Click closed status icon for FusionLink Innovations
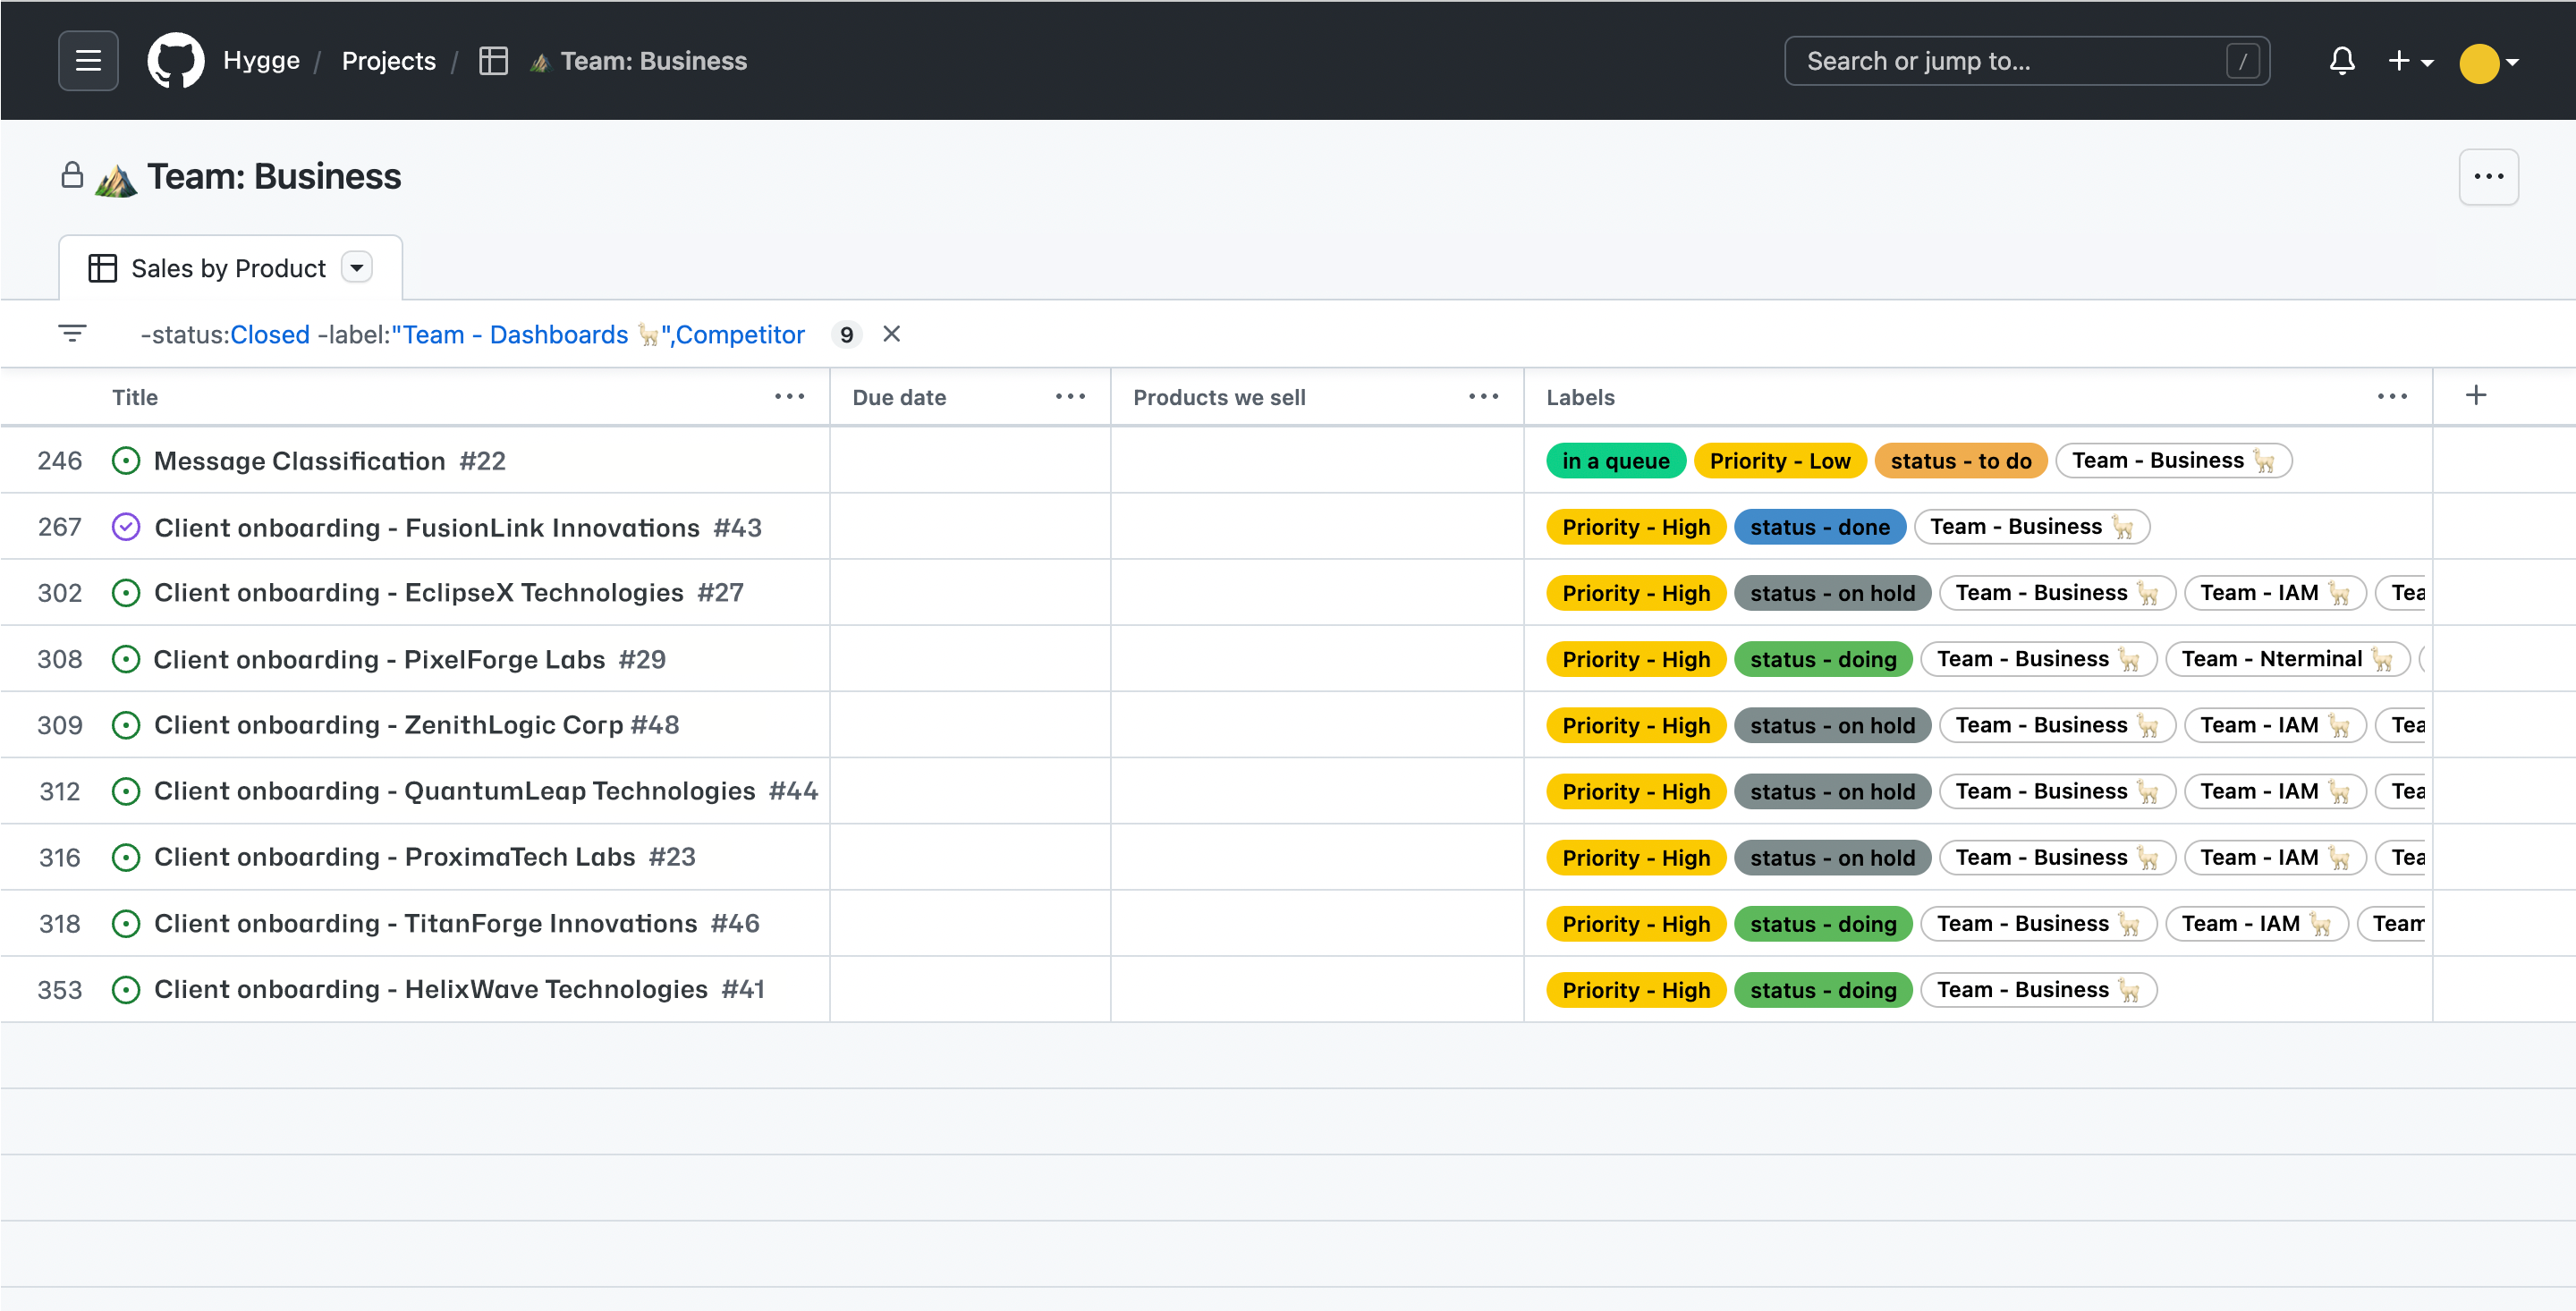This screenshot has height=1311, width=2576. 126,527
